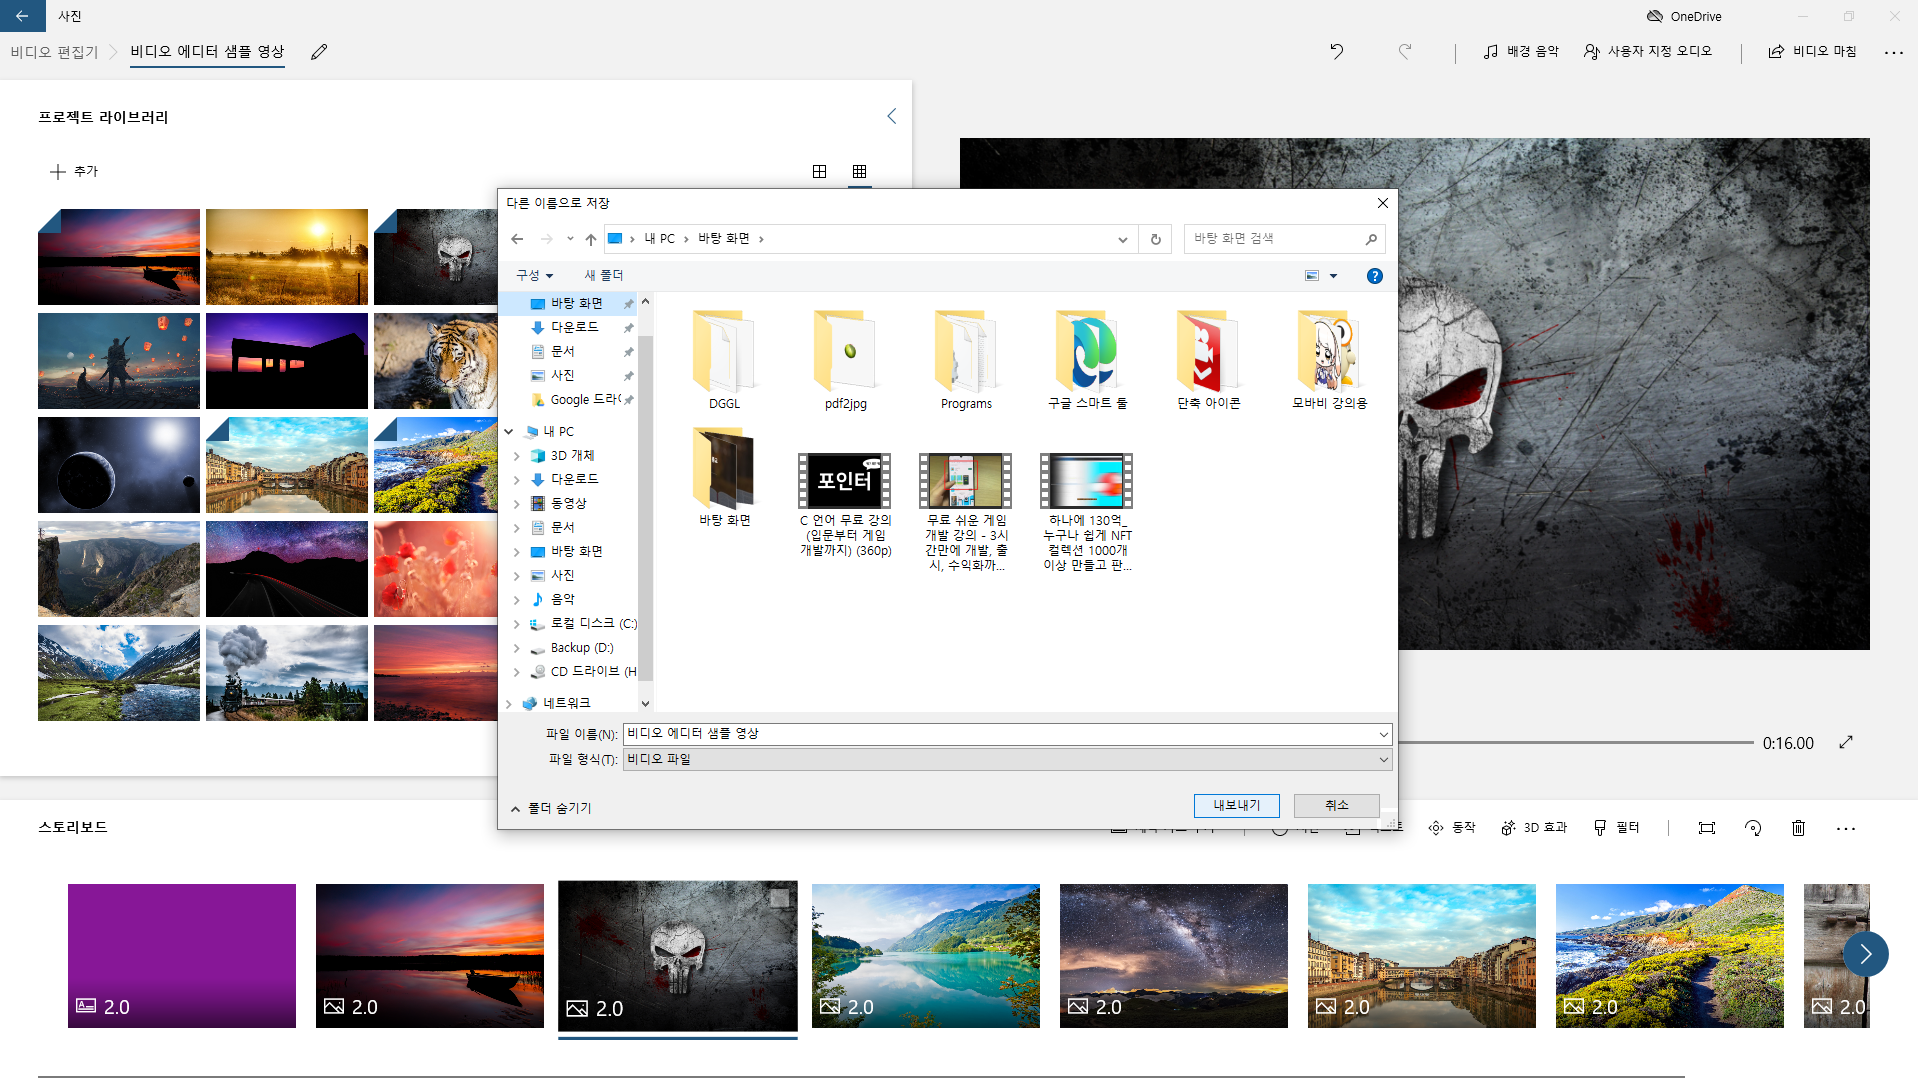Open the 단축 아이콘 folder
The height and width of the screenshot is (1080, 1918).
coord(1208,360)
